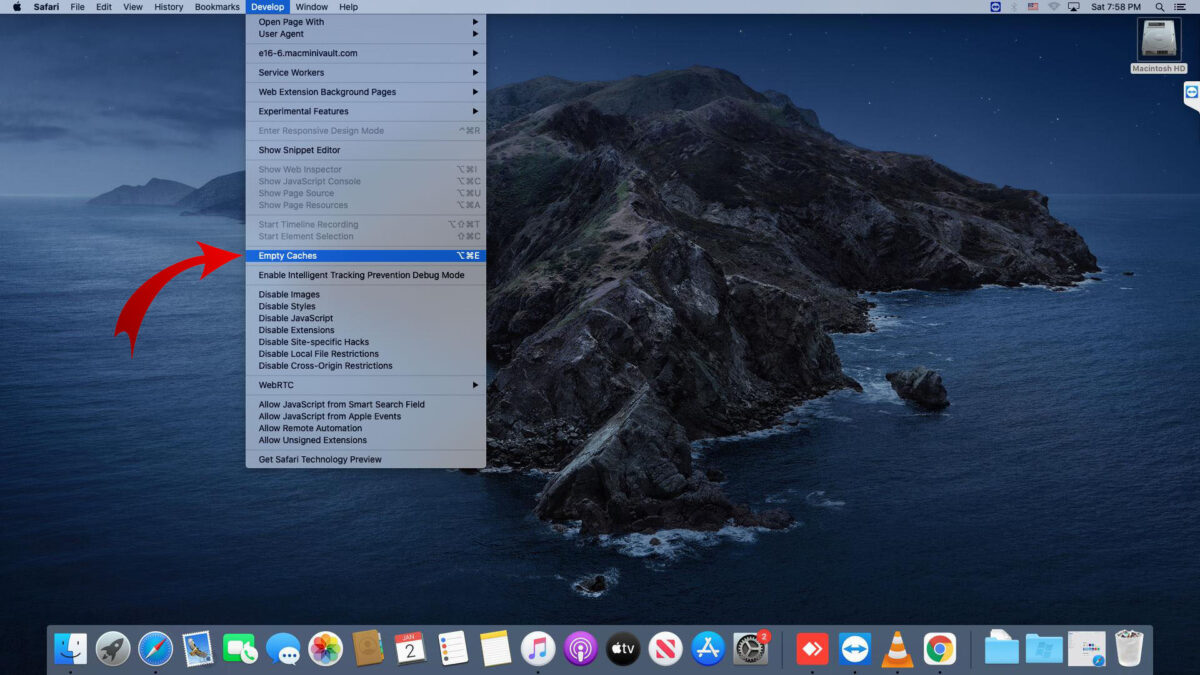Click the Wi-Fi status menu icon
The height and width of the screenshot is (675, 1200).
click(x=1051, y=7)
